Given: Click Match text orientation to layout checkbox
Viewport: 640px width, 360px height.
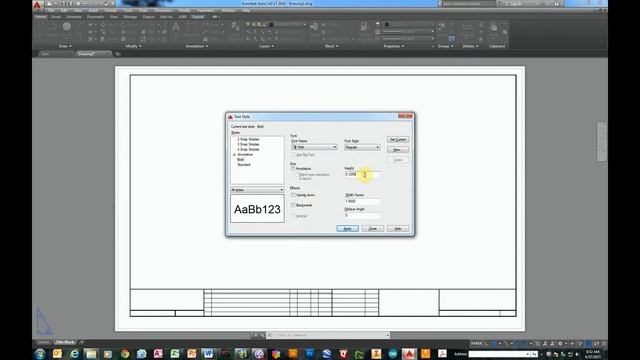Looking at the screenshot, I should [297, 175].
